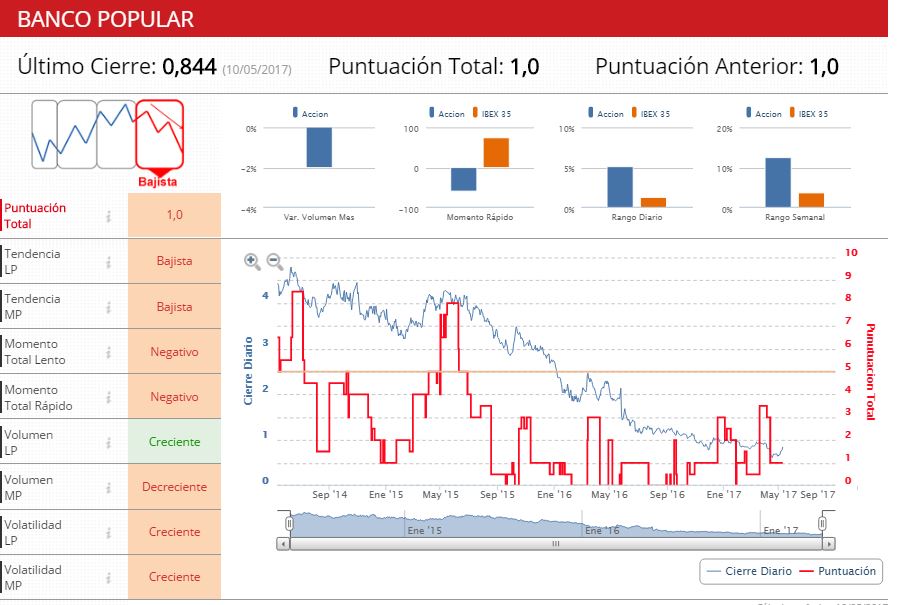
Task: Click right handle of the range selector
Action: coord(822,524)
